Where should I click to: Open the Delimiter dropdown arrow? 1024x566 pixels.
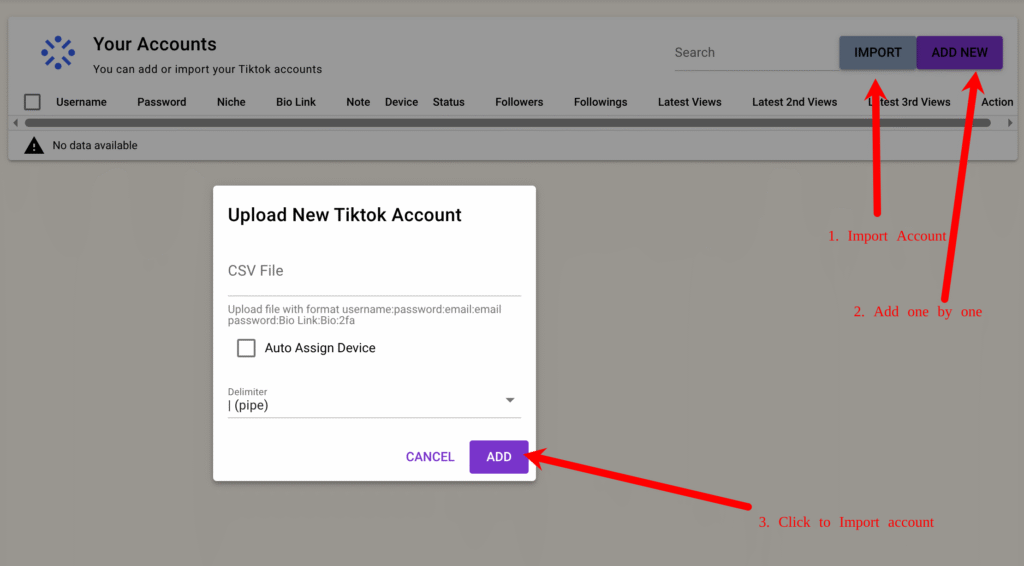(x=510, y=400)
